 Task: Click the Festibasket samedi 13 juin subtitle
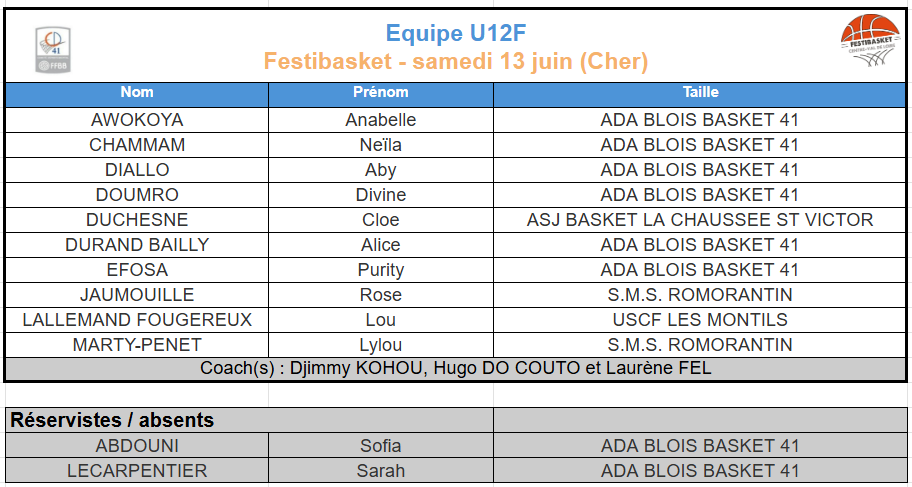(x=455, y=62)
